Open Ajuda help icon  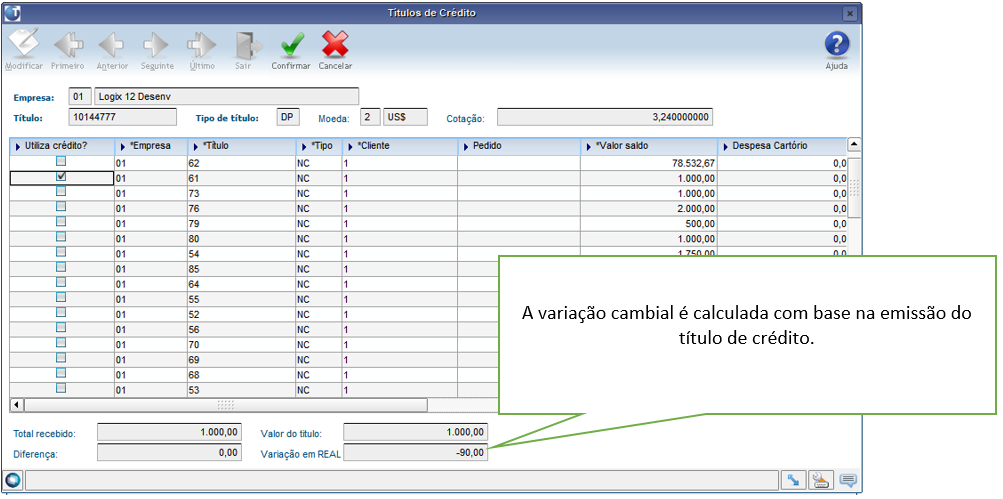(837, 45)
